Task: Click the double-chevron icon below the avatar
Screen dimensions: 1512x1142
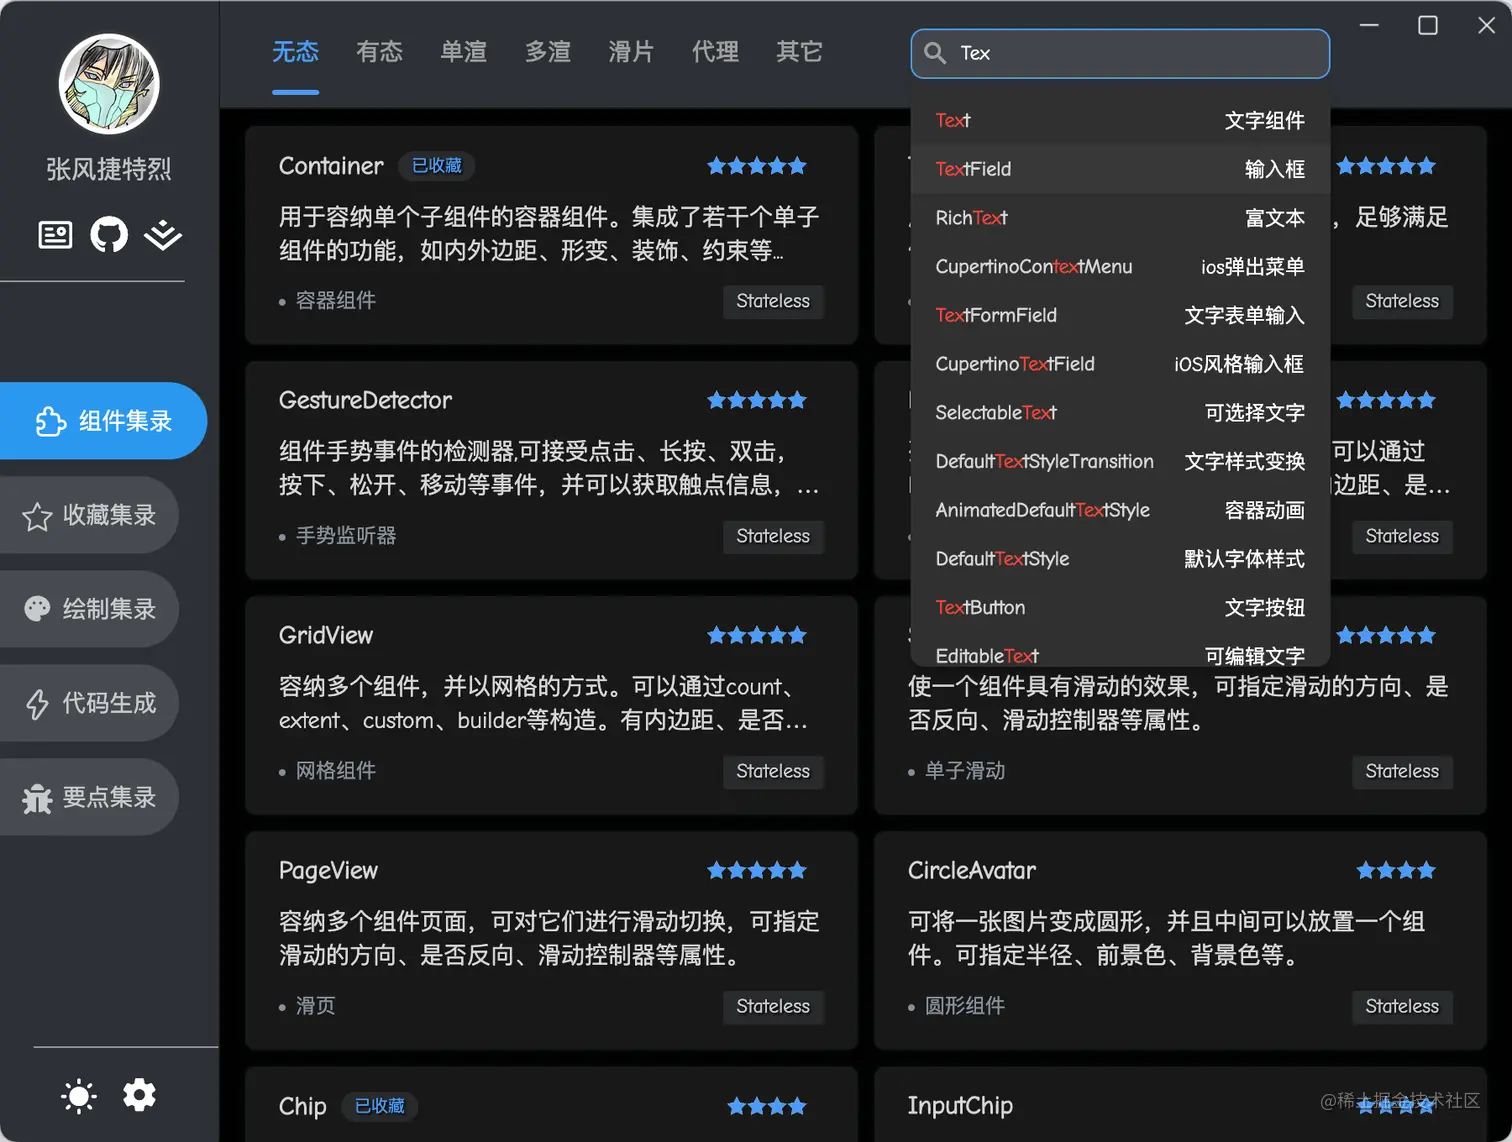Action: click(x=162, y=235)
